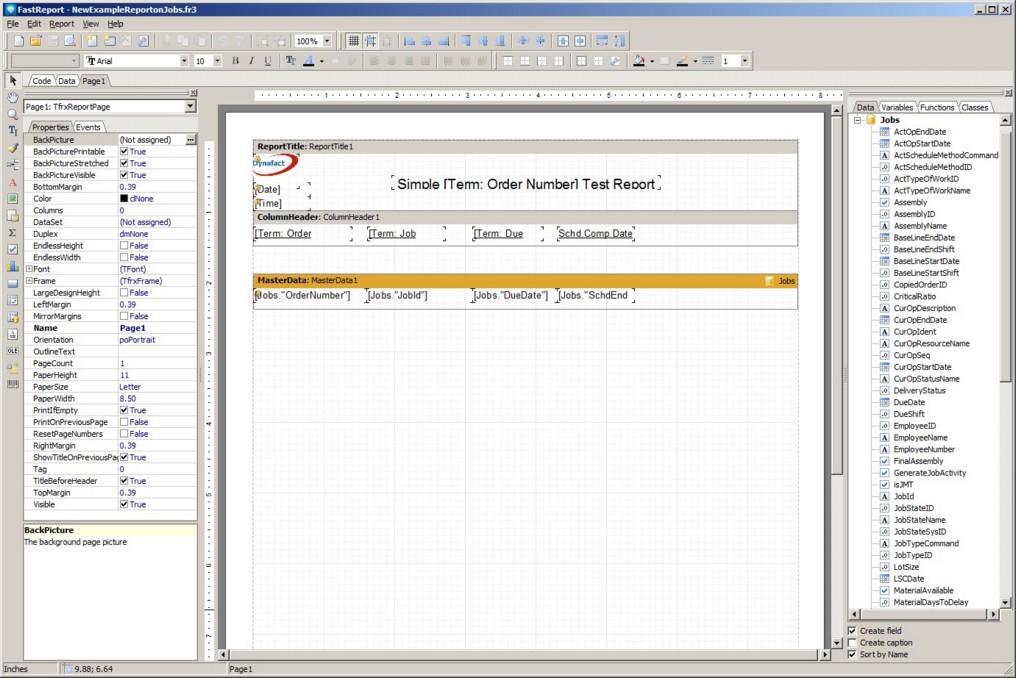Screen dimensions: 1016x678
Task: Select the OLE object tool
Action: [13, 351]
